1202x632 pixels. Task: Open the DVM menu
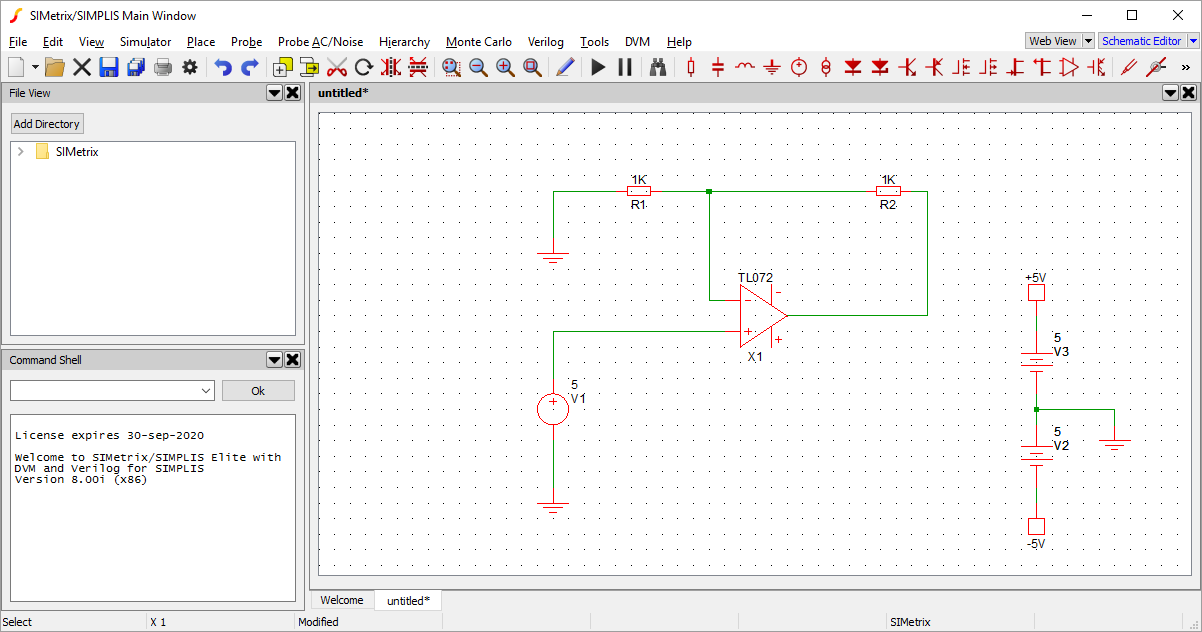(x=637, y=42)
